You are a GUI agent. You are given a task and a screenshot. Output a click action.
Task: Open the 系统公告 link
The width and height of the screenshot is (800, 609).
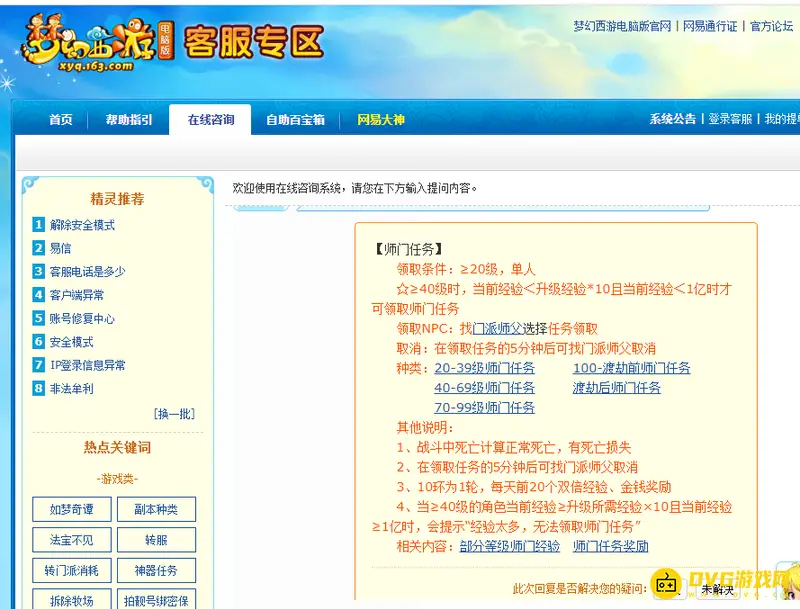pos(672,119)
